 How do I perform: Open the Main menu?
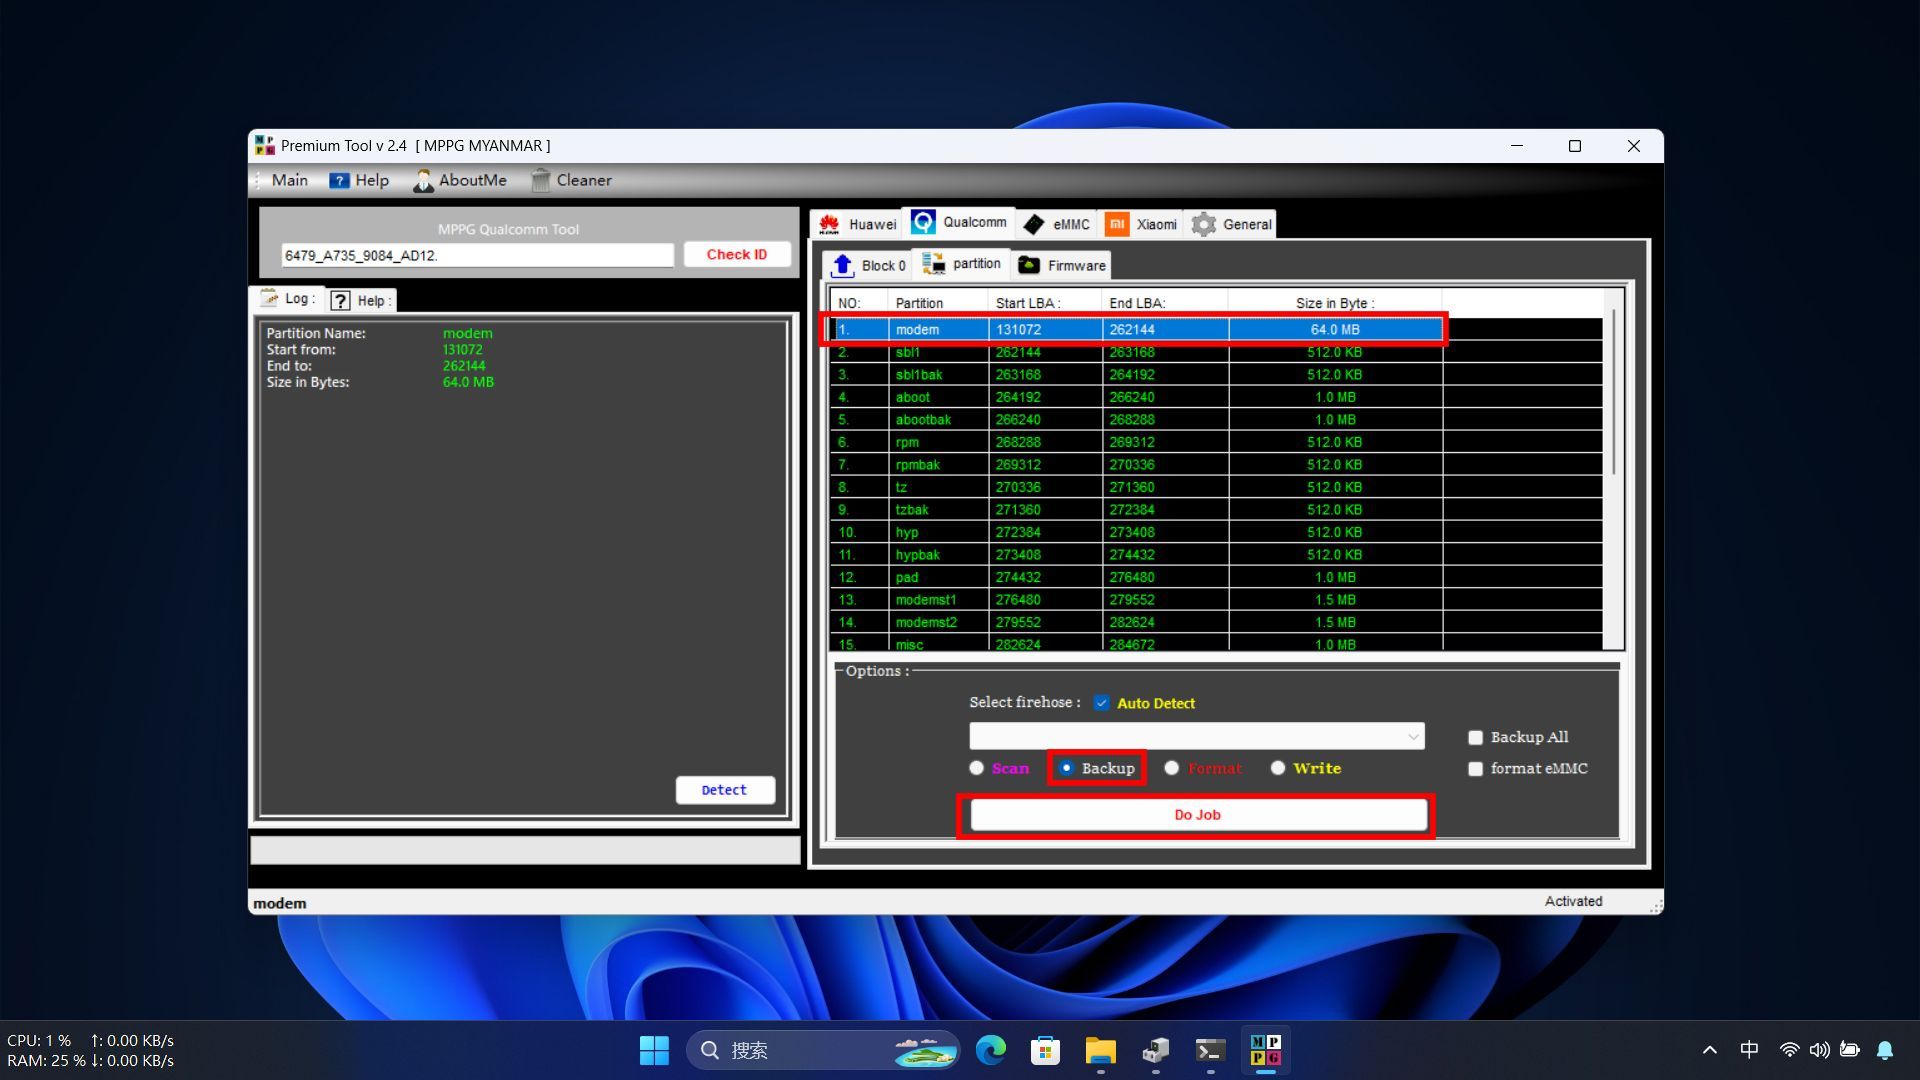point(289,180)
